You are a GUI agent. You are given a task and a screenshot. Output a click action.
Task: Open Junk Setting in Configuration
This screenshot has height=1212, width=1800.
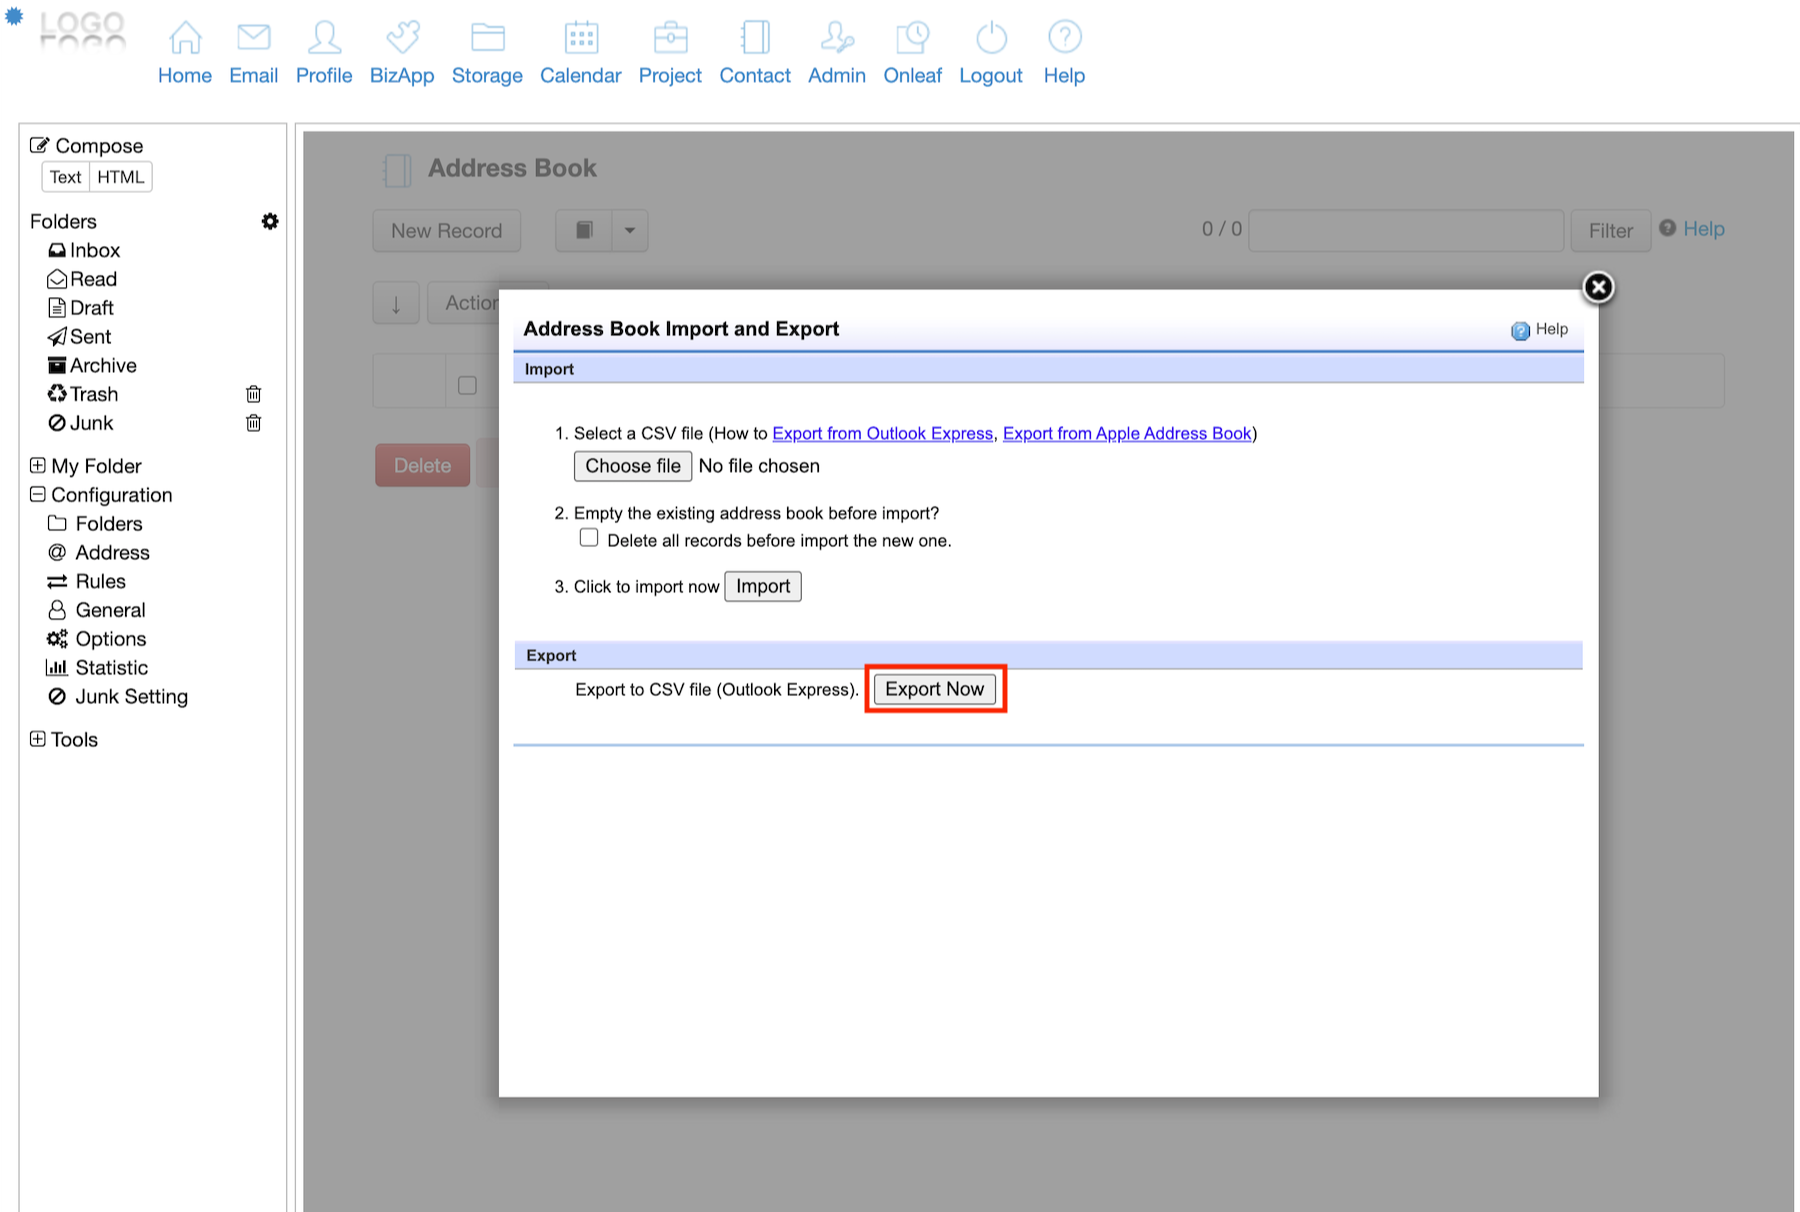[131, 697]
